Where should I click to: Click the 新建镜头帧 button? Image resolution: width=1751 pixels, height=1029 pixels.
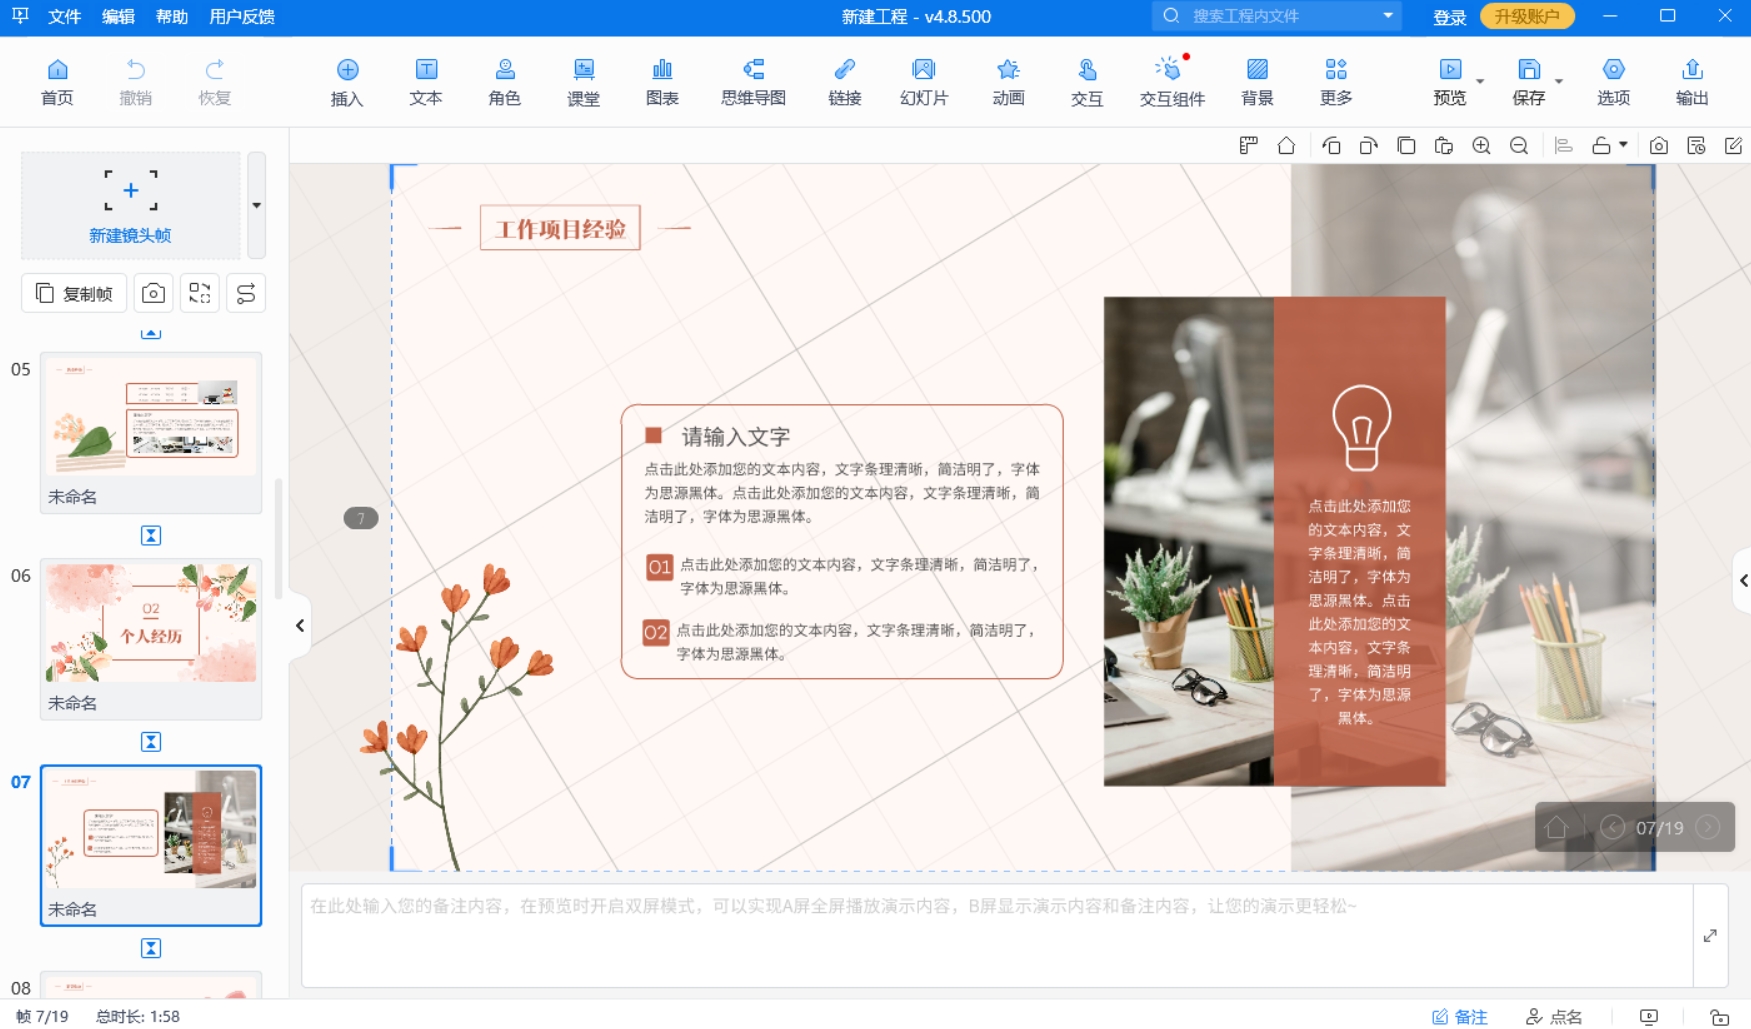point(131,205)
